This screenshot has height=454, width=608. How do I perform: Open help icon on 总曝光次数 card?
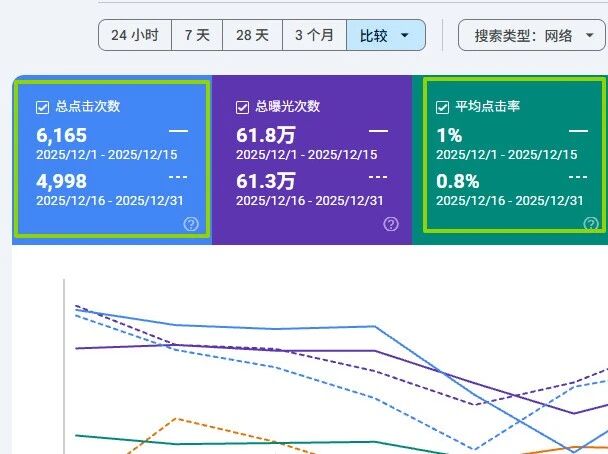(391, 224)
